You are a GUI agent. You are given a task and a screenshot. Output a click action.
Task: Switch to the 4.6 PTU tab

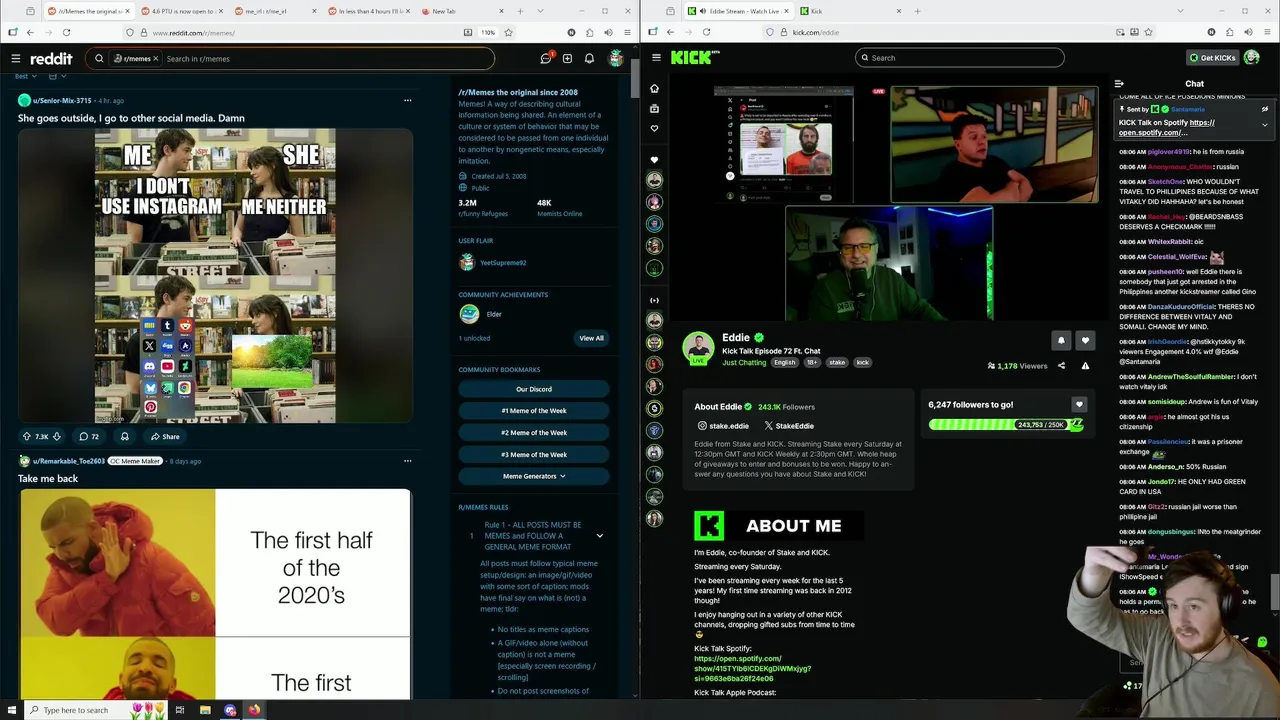pos(180,11)
